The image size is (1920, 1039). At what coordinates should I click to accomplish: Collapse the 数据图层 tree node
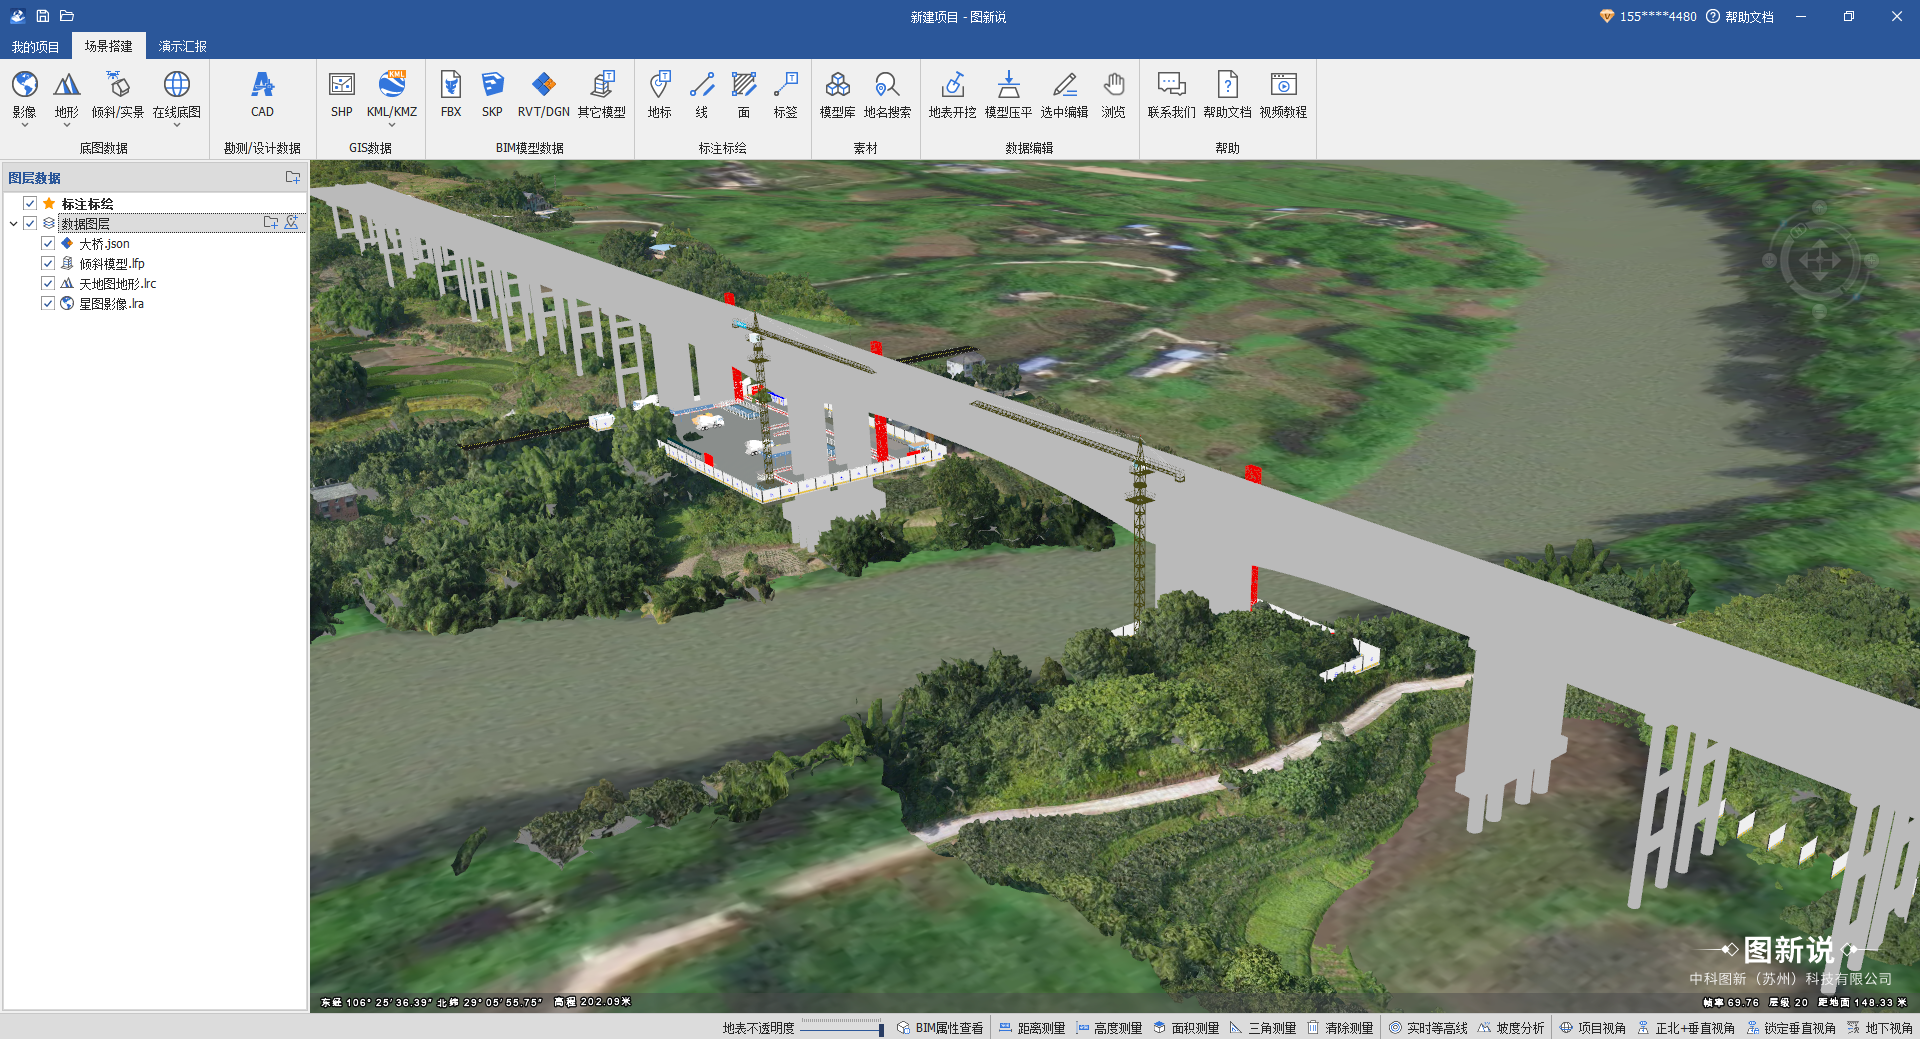click(x=13, y=224)
